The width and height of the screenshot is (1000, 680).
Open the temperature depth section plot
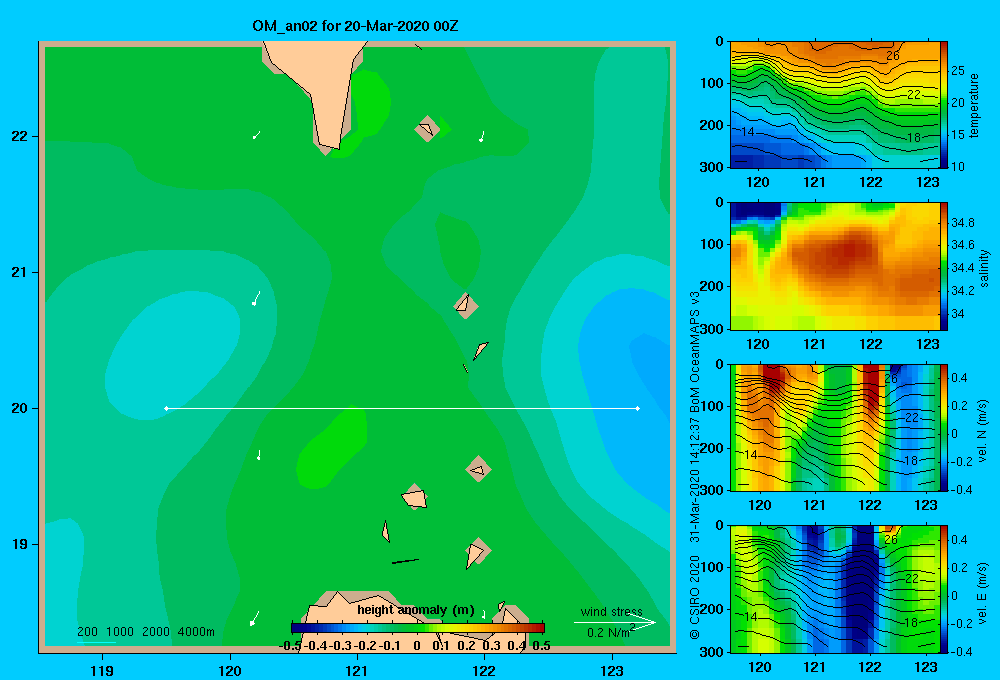835,105
